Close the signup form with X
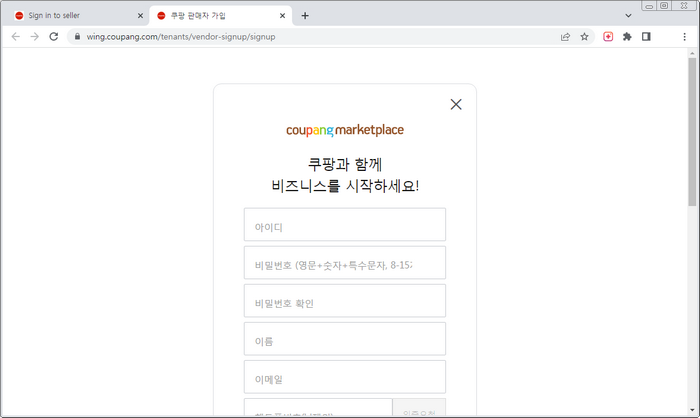The width and height of the screenshot is (700, 418). [456, 104]
